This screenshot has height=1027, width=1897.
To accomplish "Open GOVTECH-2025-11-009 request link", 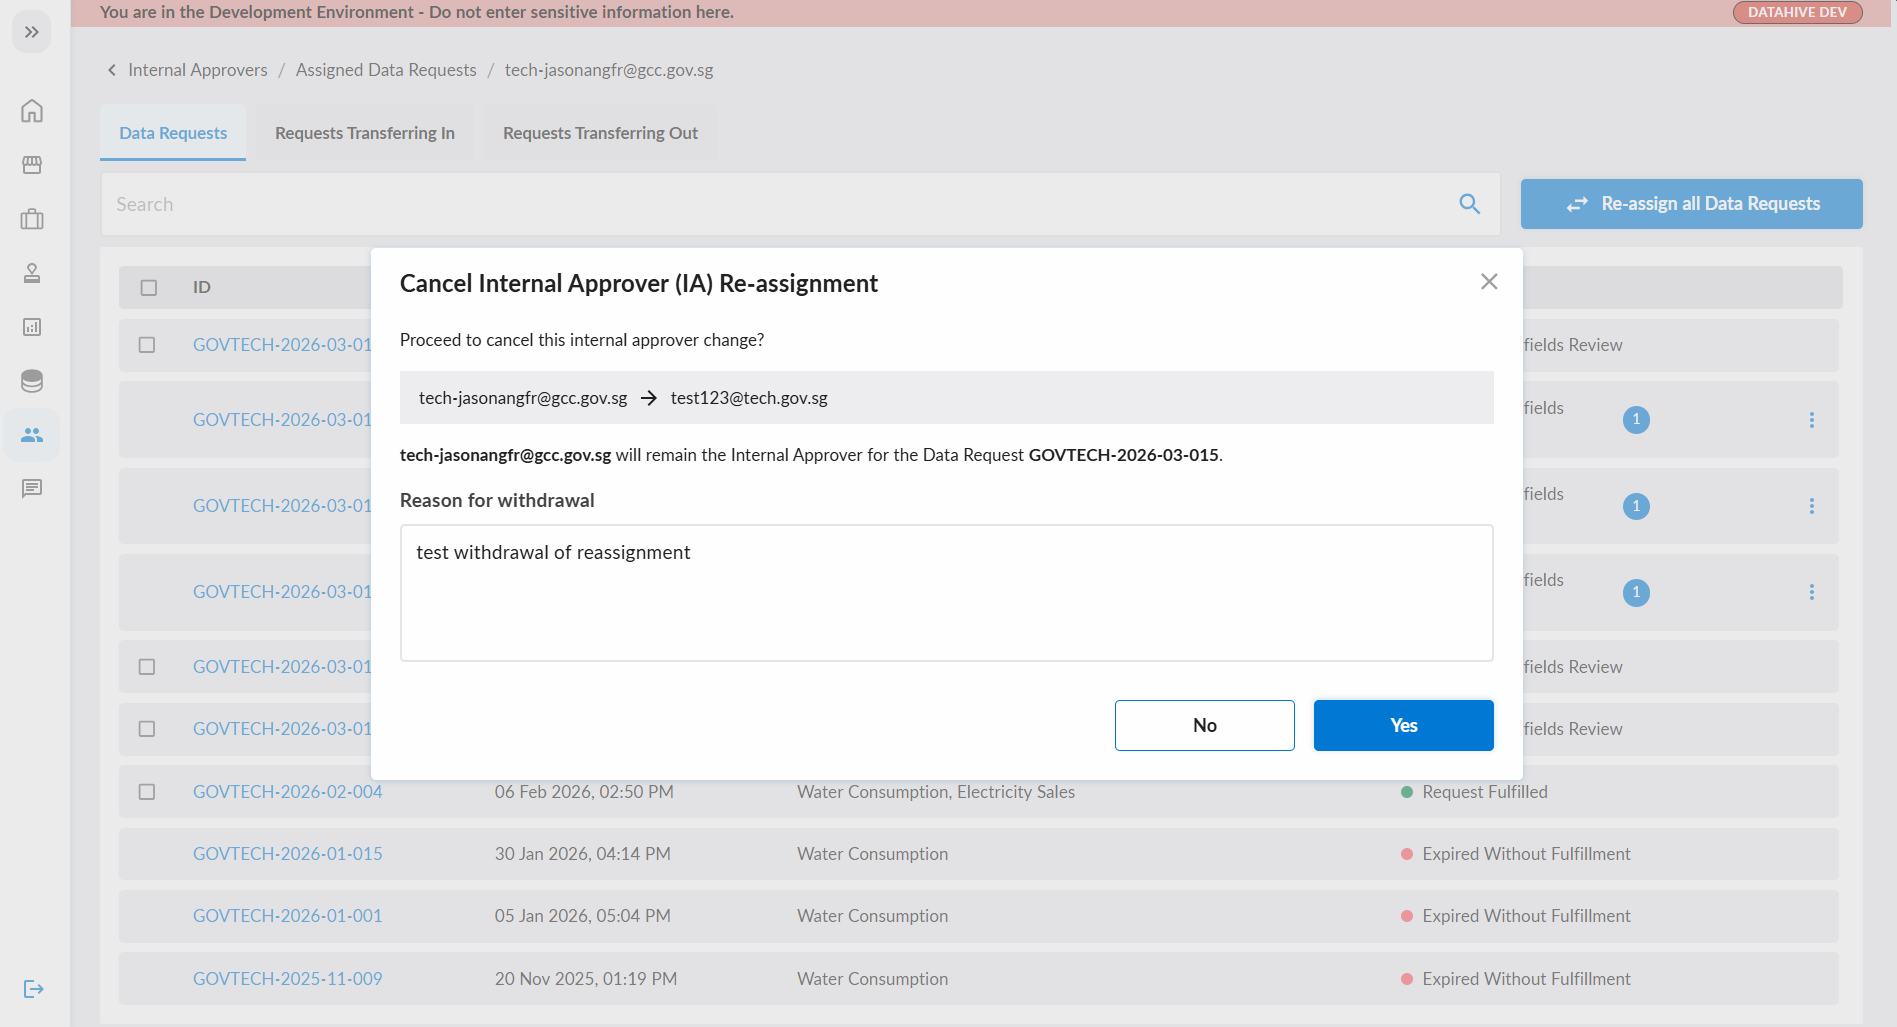I will click(288, 979).
